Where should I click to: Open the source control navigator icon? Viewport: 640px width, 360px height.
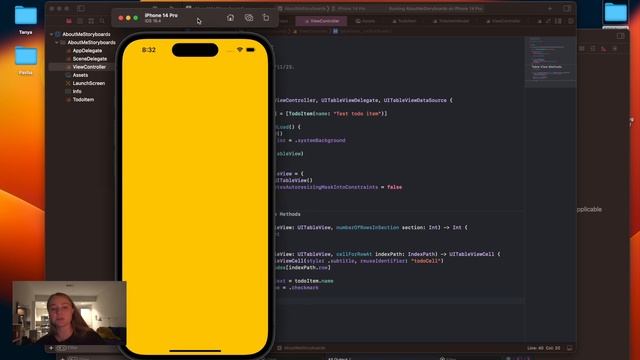80,21
